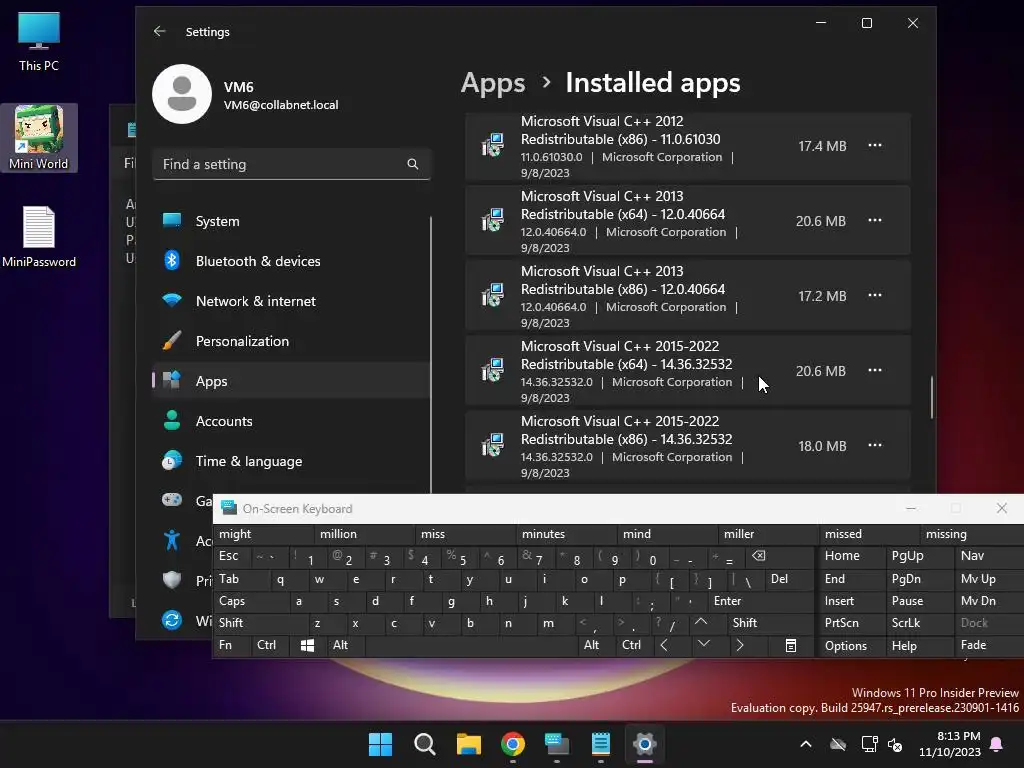This screenshot has width=1024, height=768.
Task: Click the VM6 user avatar
Action: [182, 94]
